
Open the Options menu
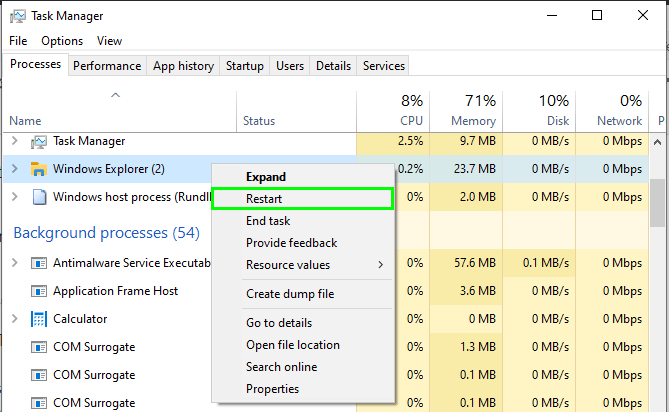coord(62,41)
